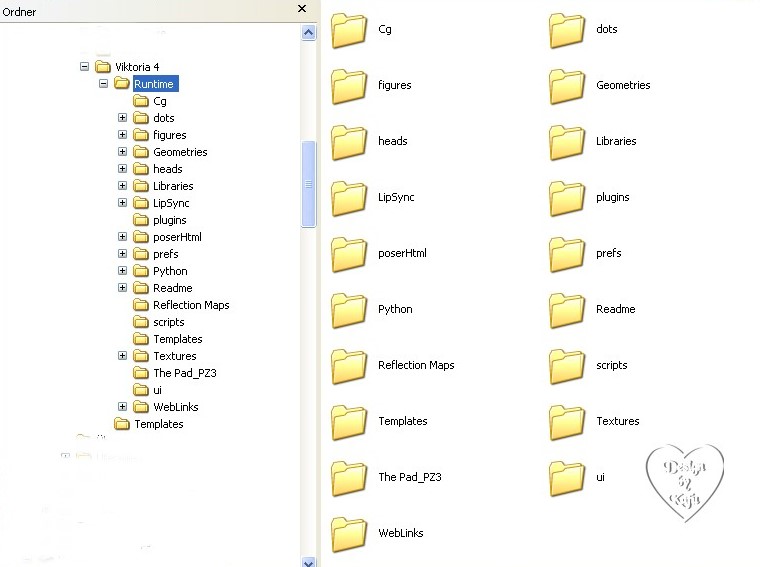Expand the heads node in tree
The width and height of the screenshot is (760, 567).
tap(122, 168)
